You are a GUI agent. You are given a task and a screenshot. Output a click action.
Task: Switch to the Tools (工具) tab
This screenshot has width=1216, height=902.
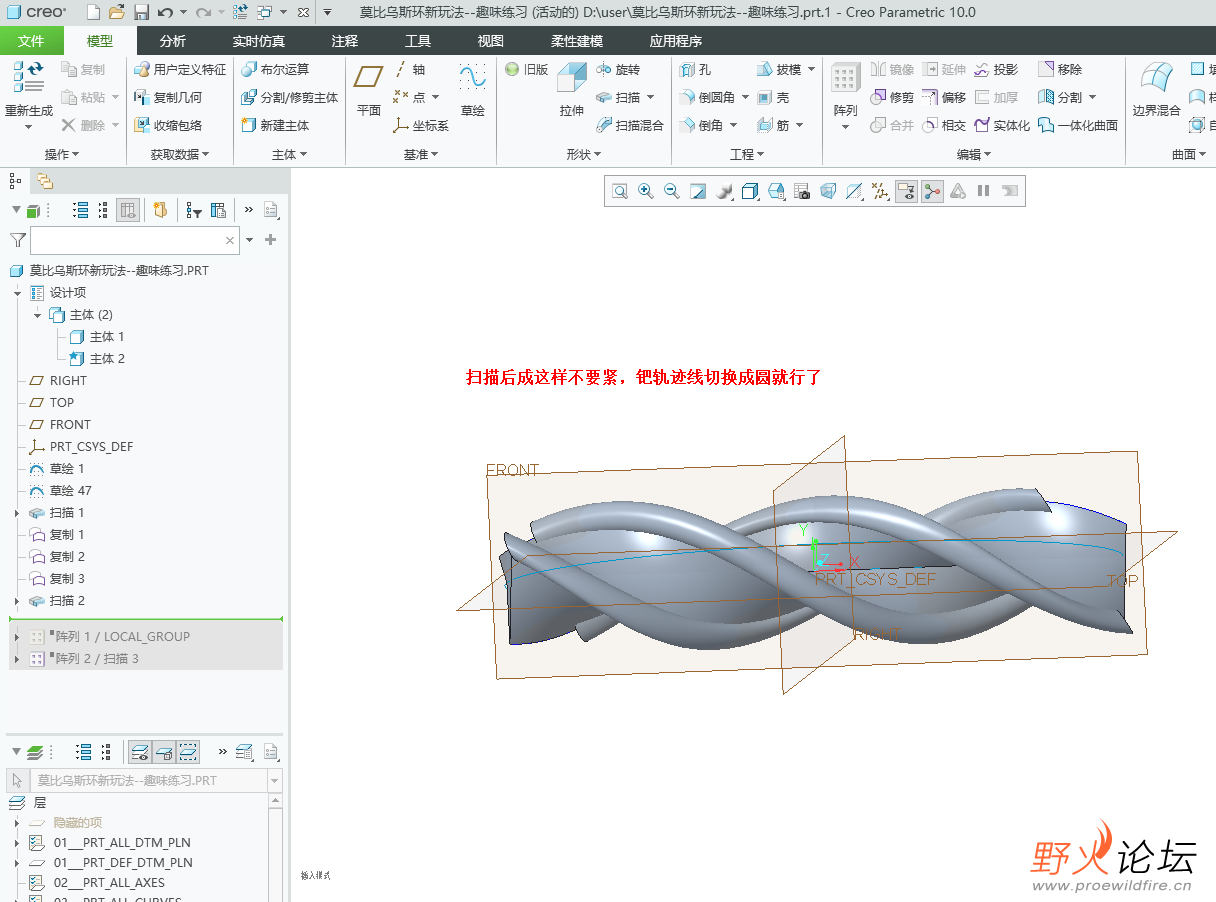(x=418, y=41)
